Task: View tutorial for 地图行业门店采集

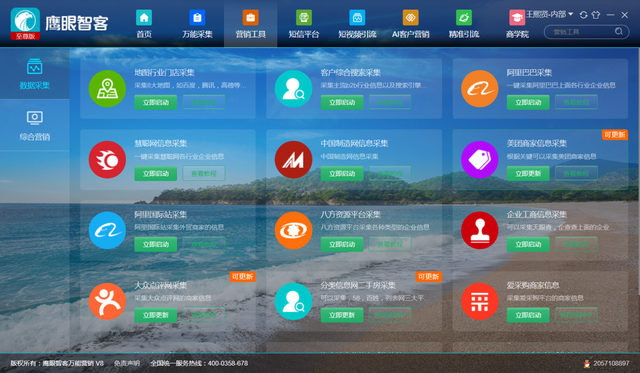Action: point(204,102)
